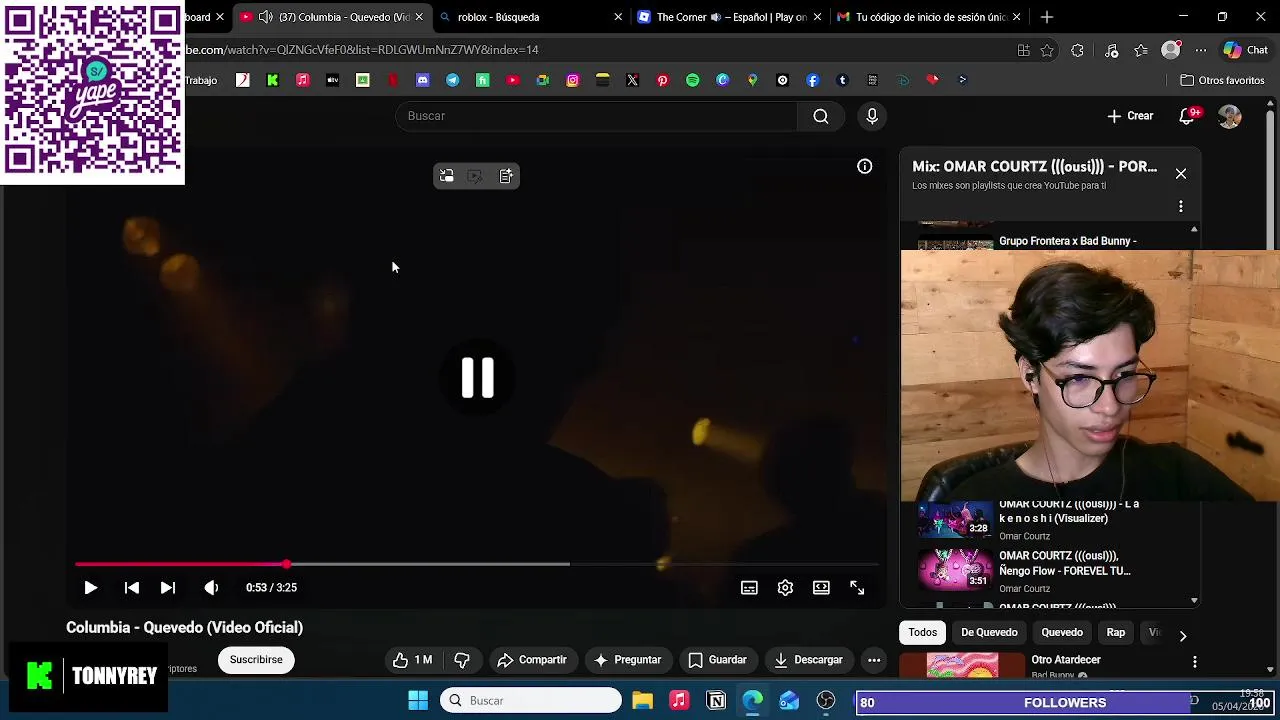This screenshot has height=720, width=1280.
Task: Select the Rap filter chip
Action: click(x=1116, y=632)
